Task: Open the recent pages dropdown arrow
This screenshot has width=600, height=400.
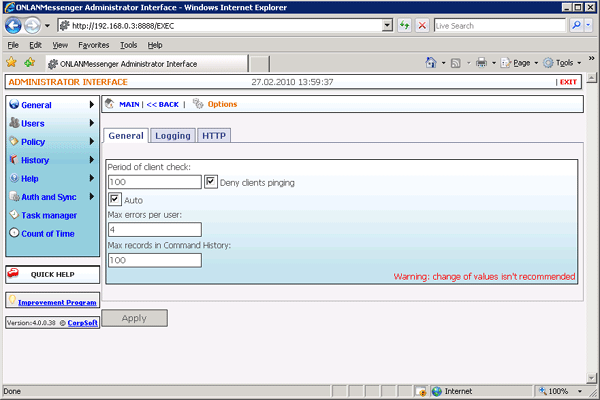Action: point(47,26)
